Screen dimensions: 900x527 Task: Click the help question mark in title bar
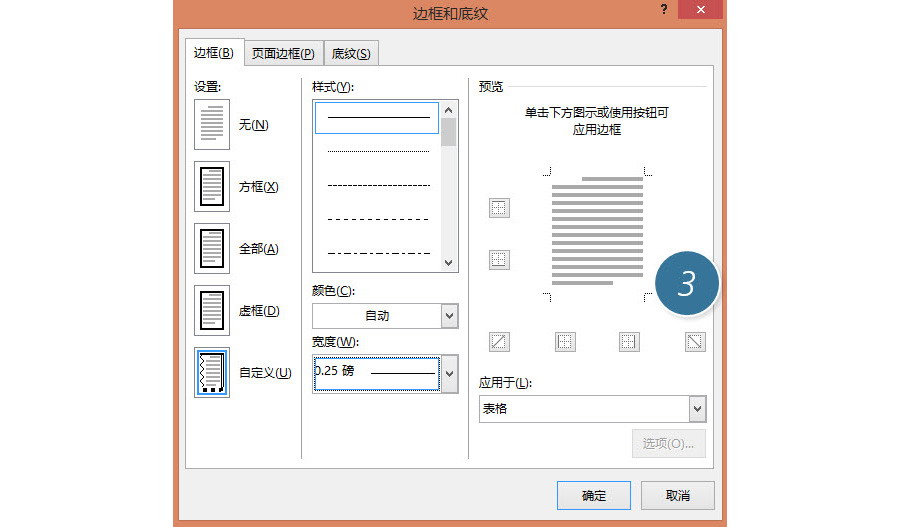[664, 9]
